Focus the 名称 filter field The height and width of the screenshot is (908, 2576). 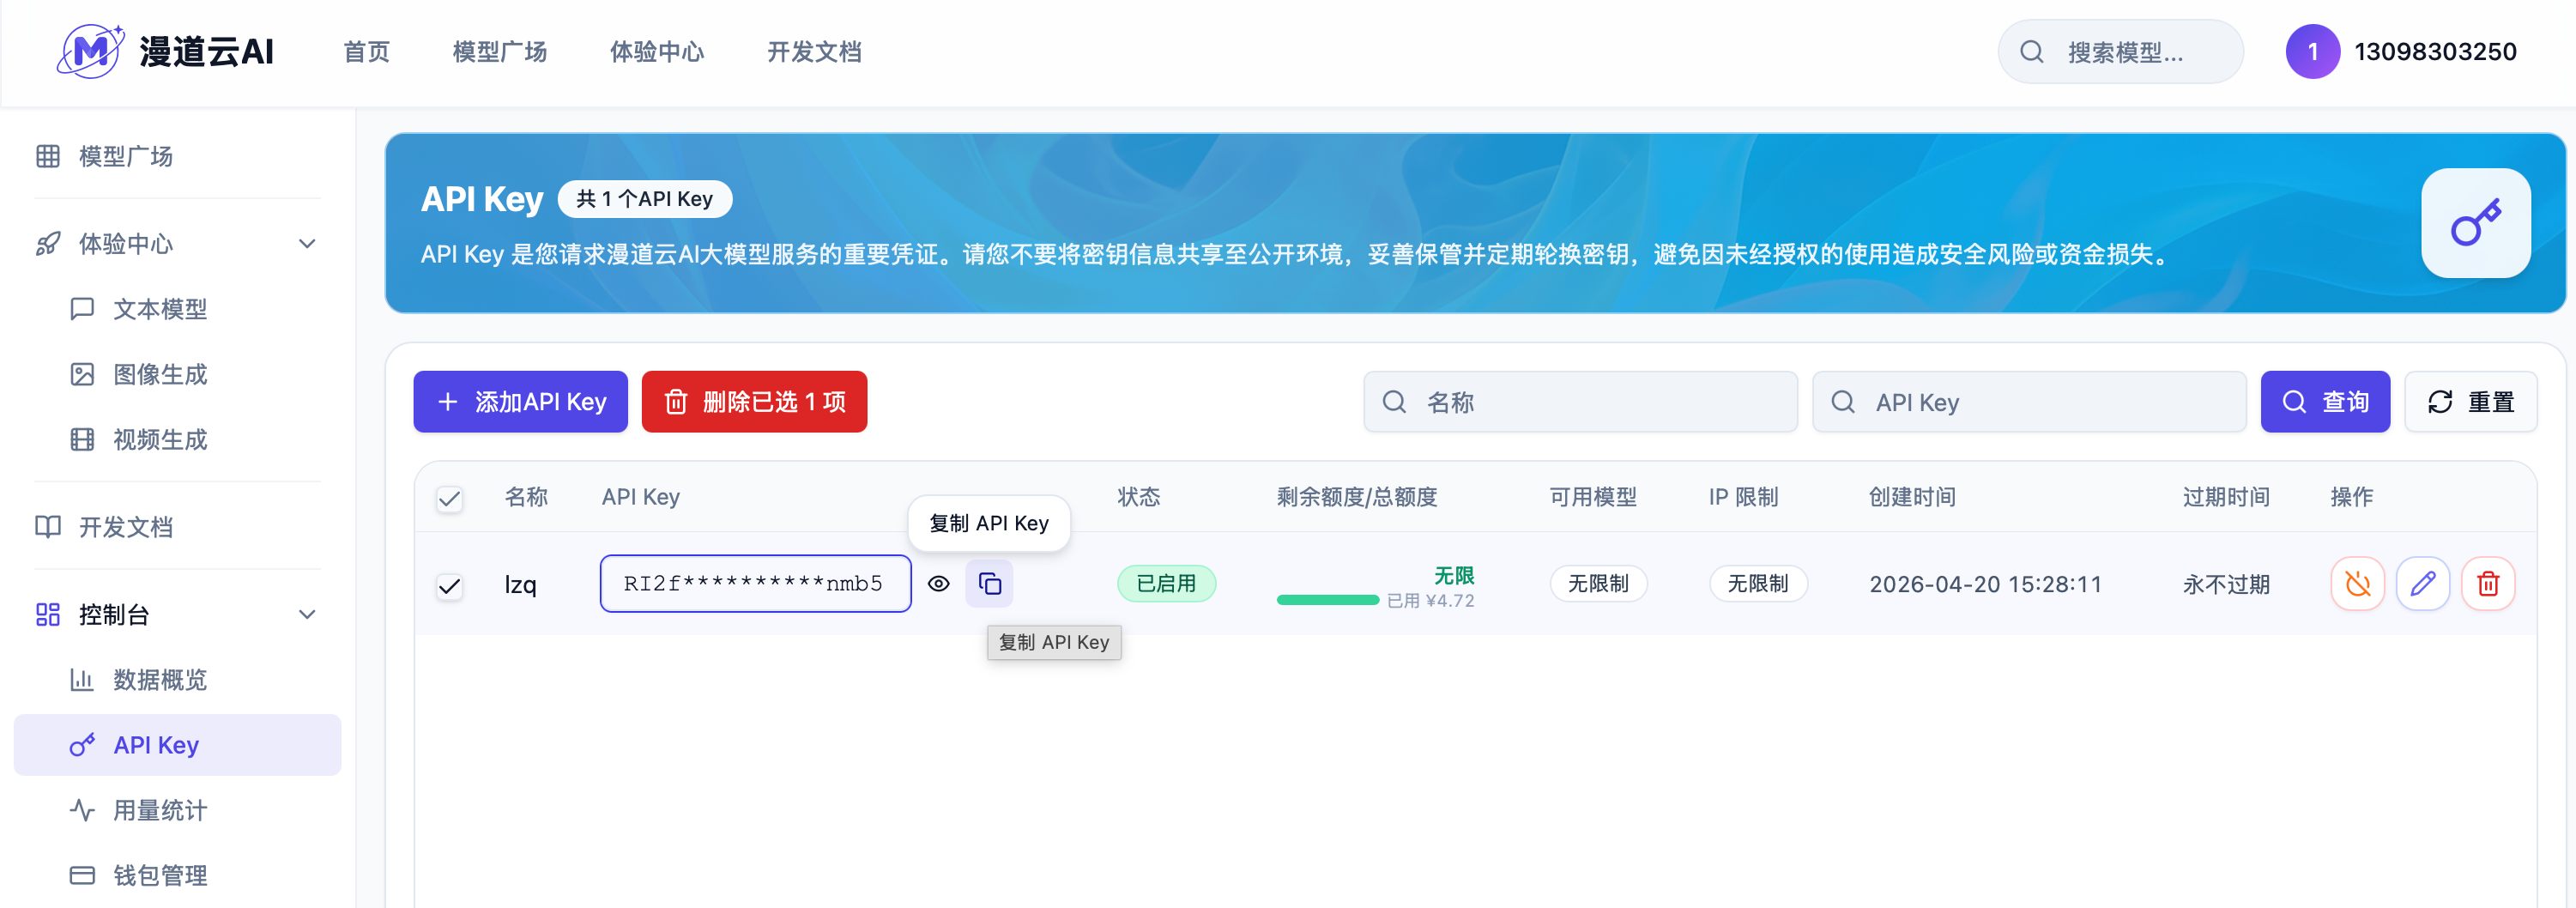click(x=1580, y=402)
